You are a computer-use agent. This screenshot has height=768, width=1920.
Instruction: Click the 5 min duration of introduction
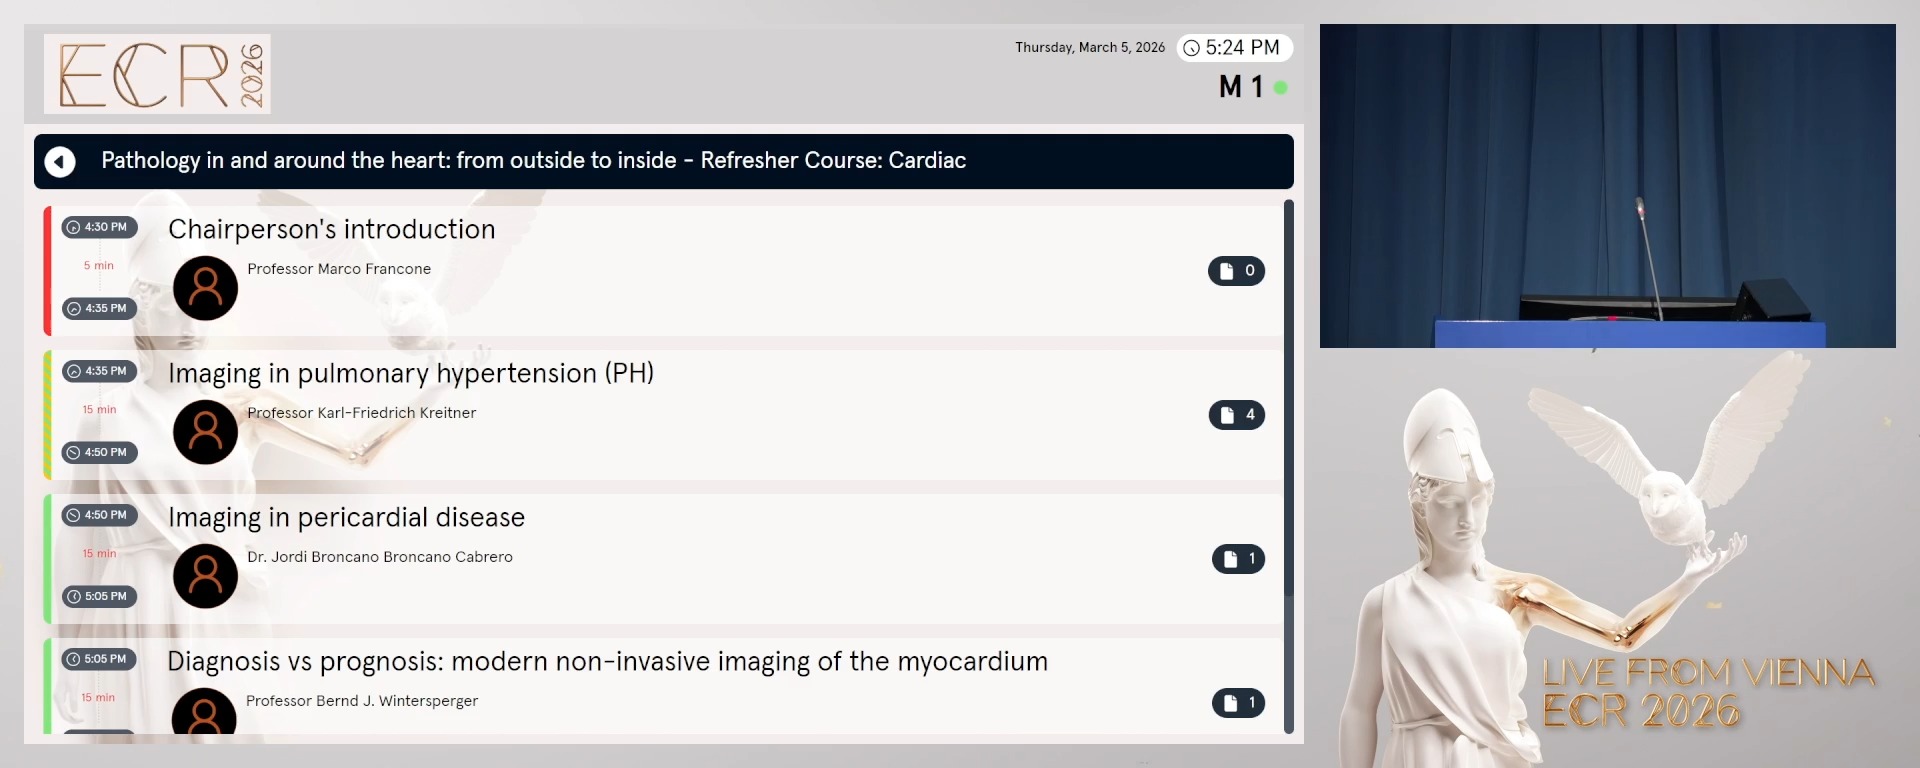click(x=99, y=266)
